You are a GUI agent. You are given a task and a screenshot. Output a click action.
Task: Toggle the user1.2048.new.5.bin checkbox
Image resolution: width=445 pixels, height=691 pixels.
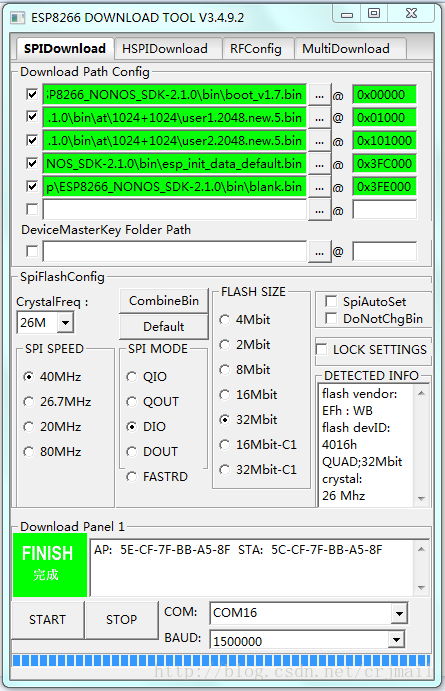[32, 117]
